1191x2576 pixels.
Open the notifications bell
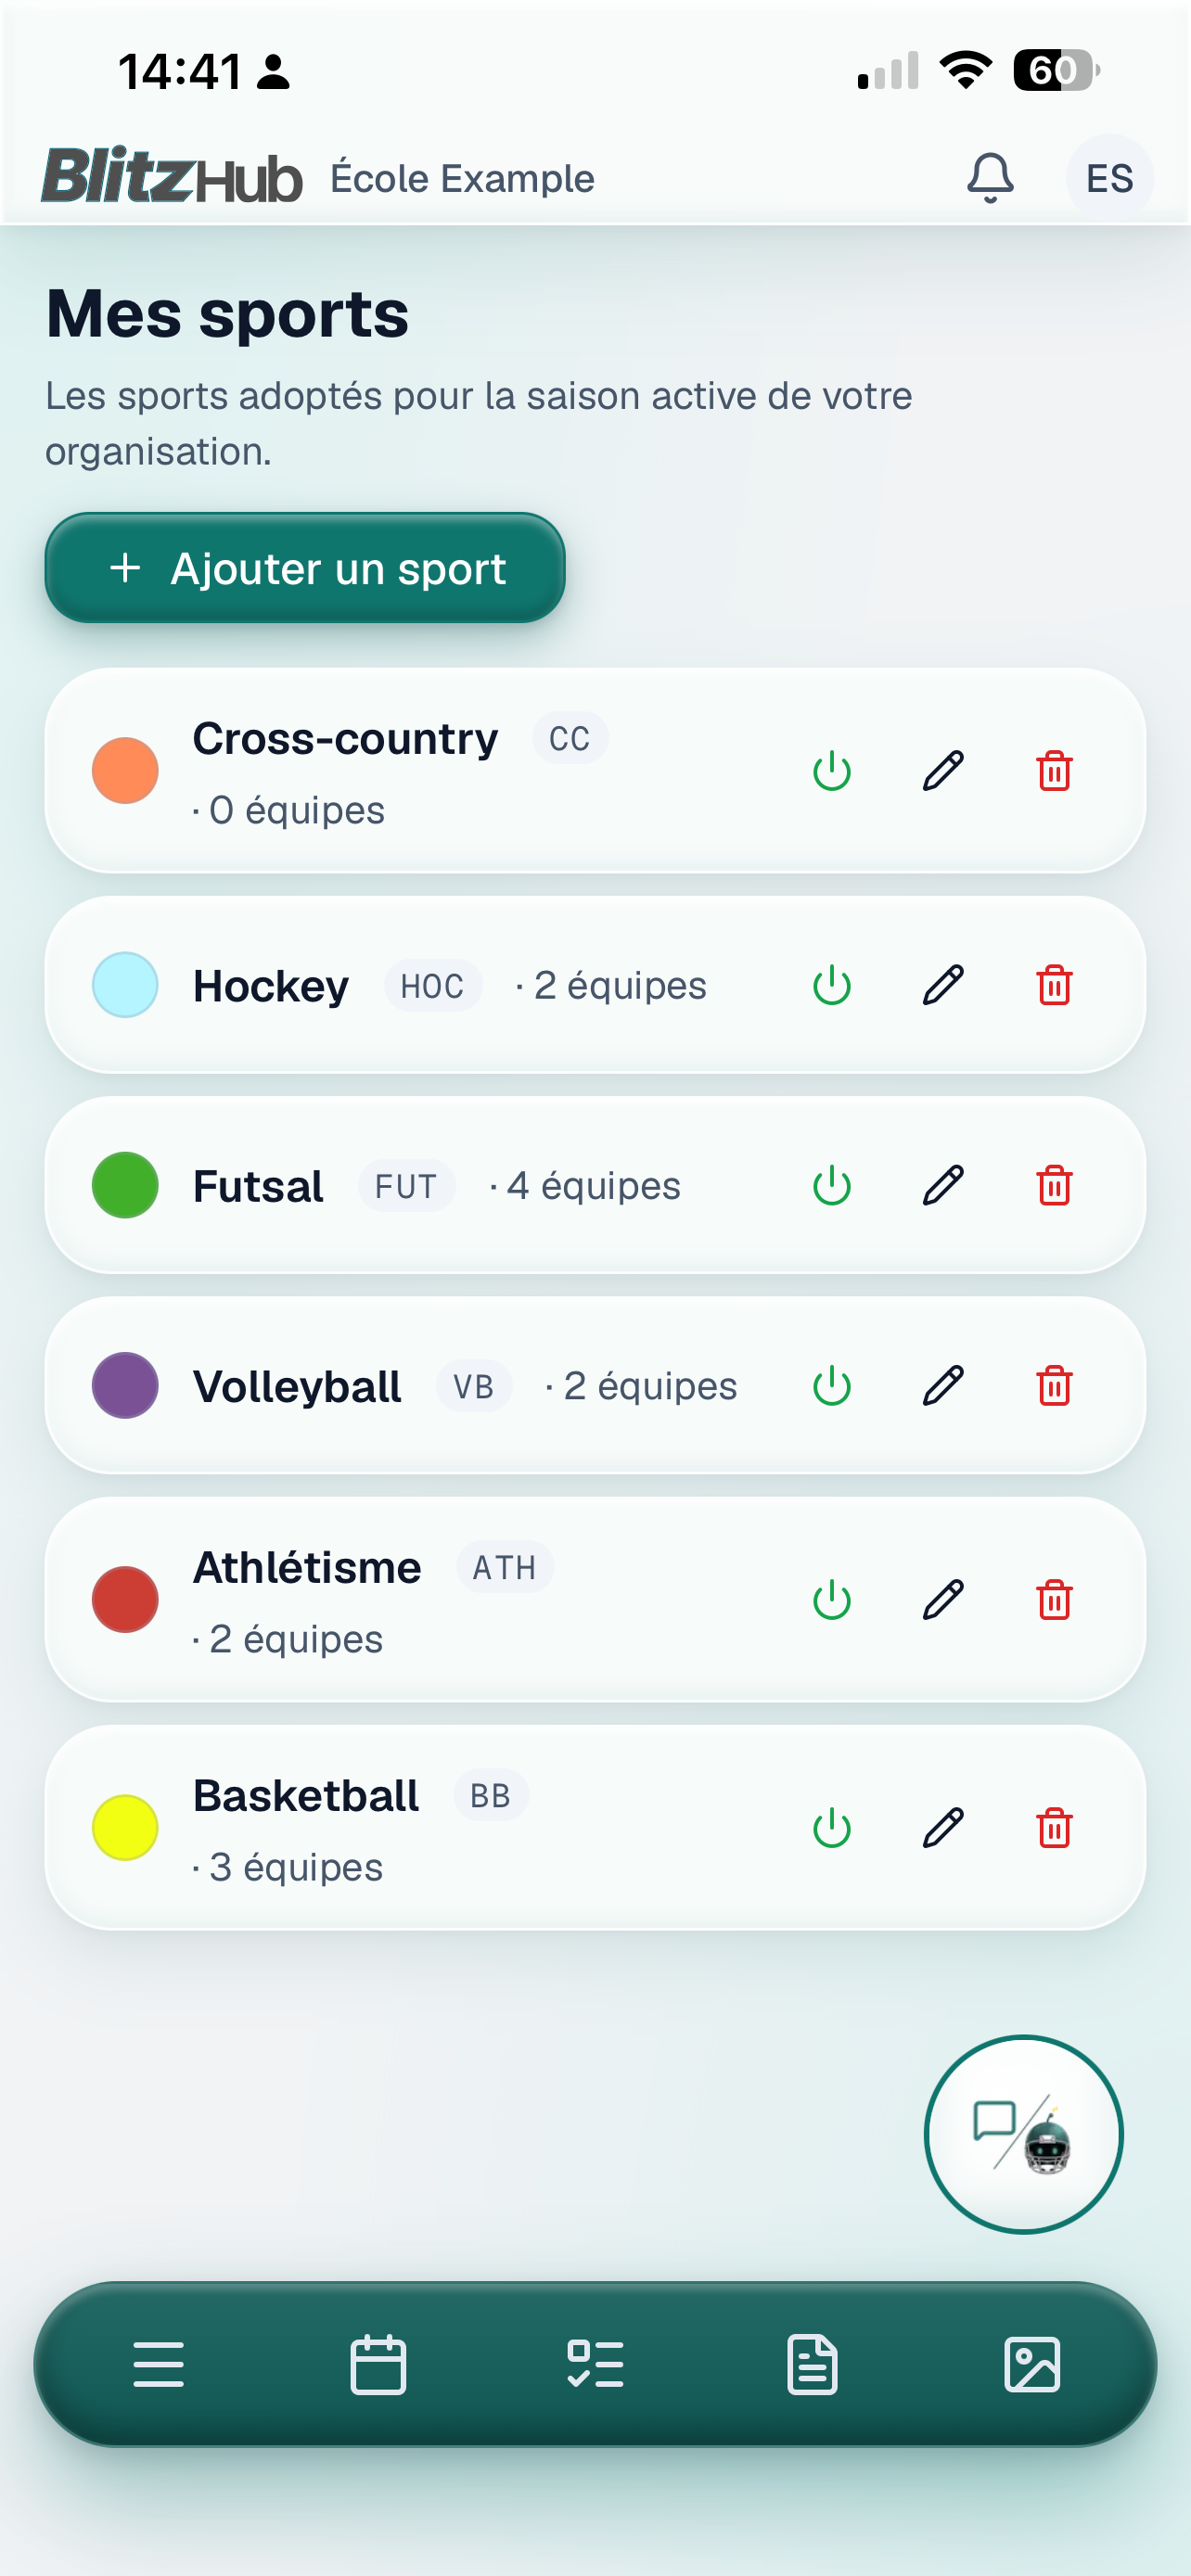pyautogui.click(x=990, y=178)
